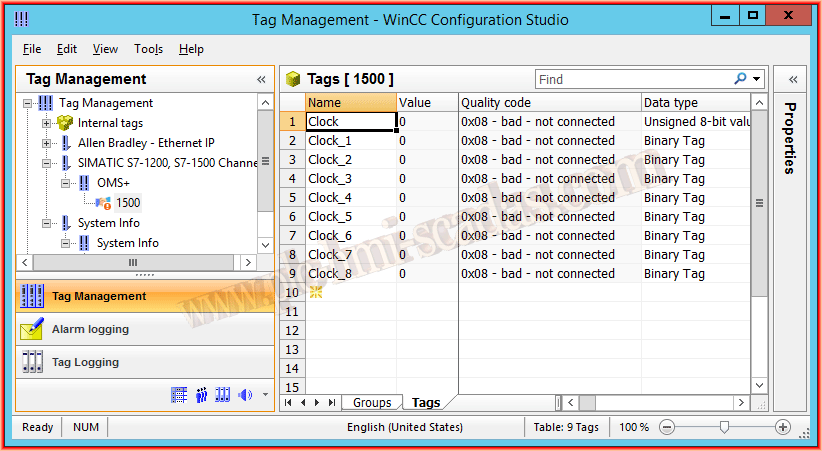
Task: Click the Tag Management navigation bar icon
Action: point(32,296)
